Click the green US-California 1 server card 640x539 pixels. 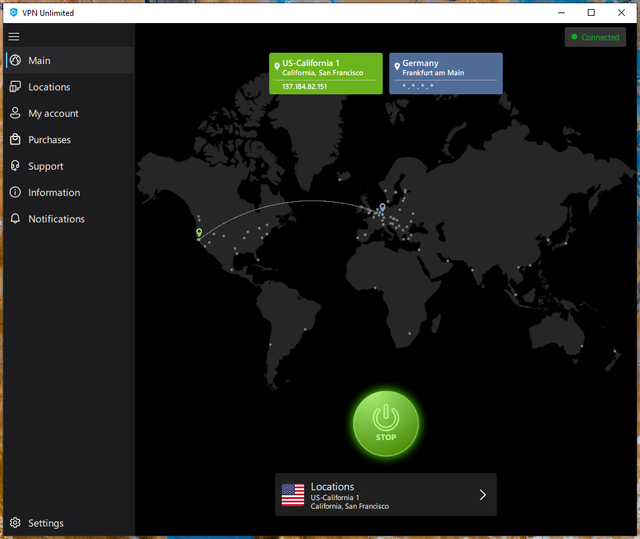tap(326, 73)
